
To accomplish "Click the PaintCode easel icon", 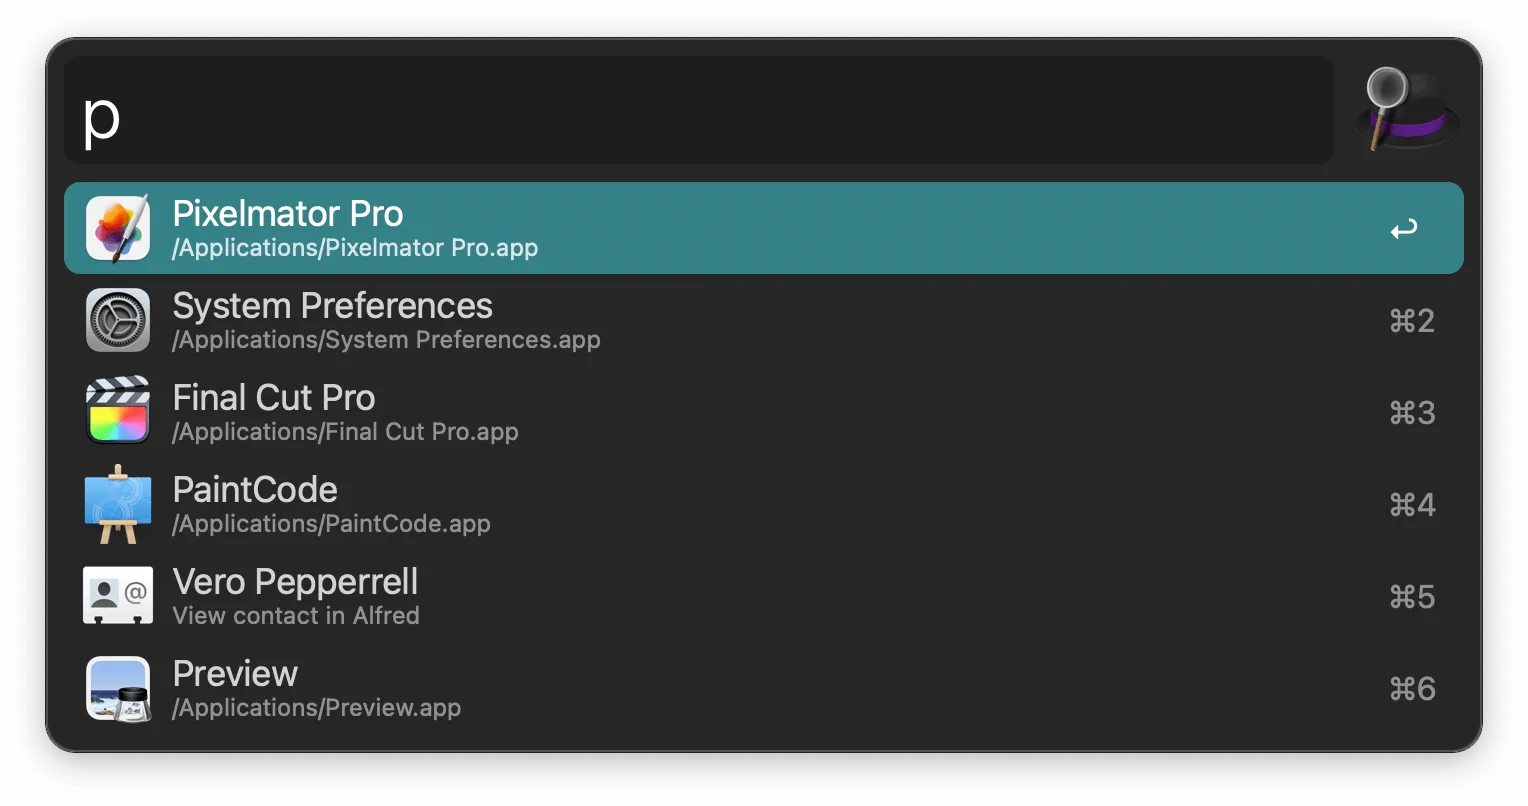I will (x=118, y=504).
